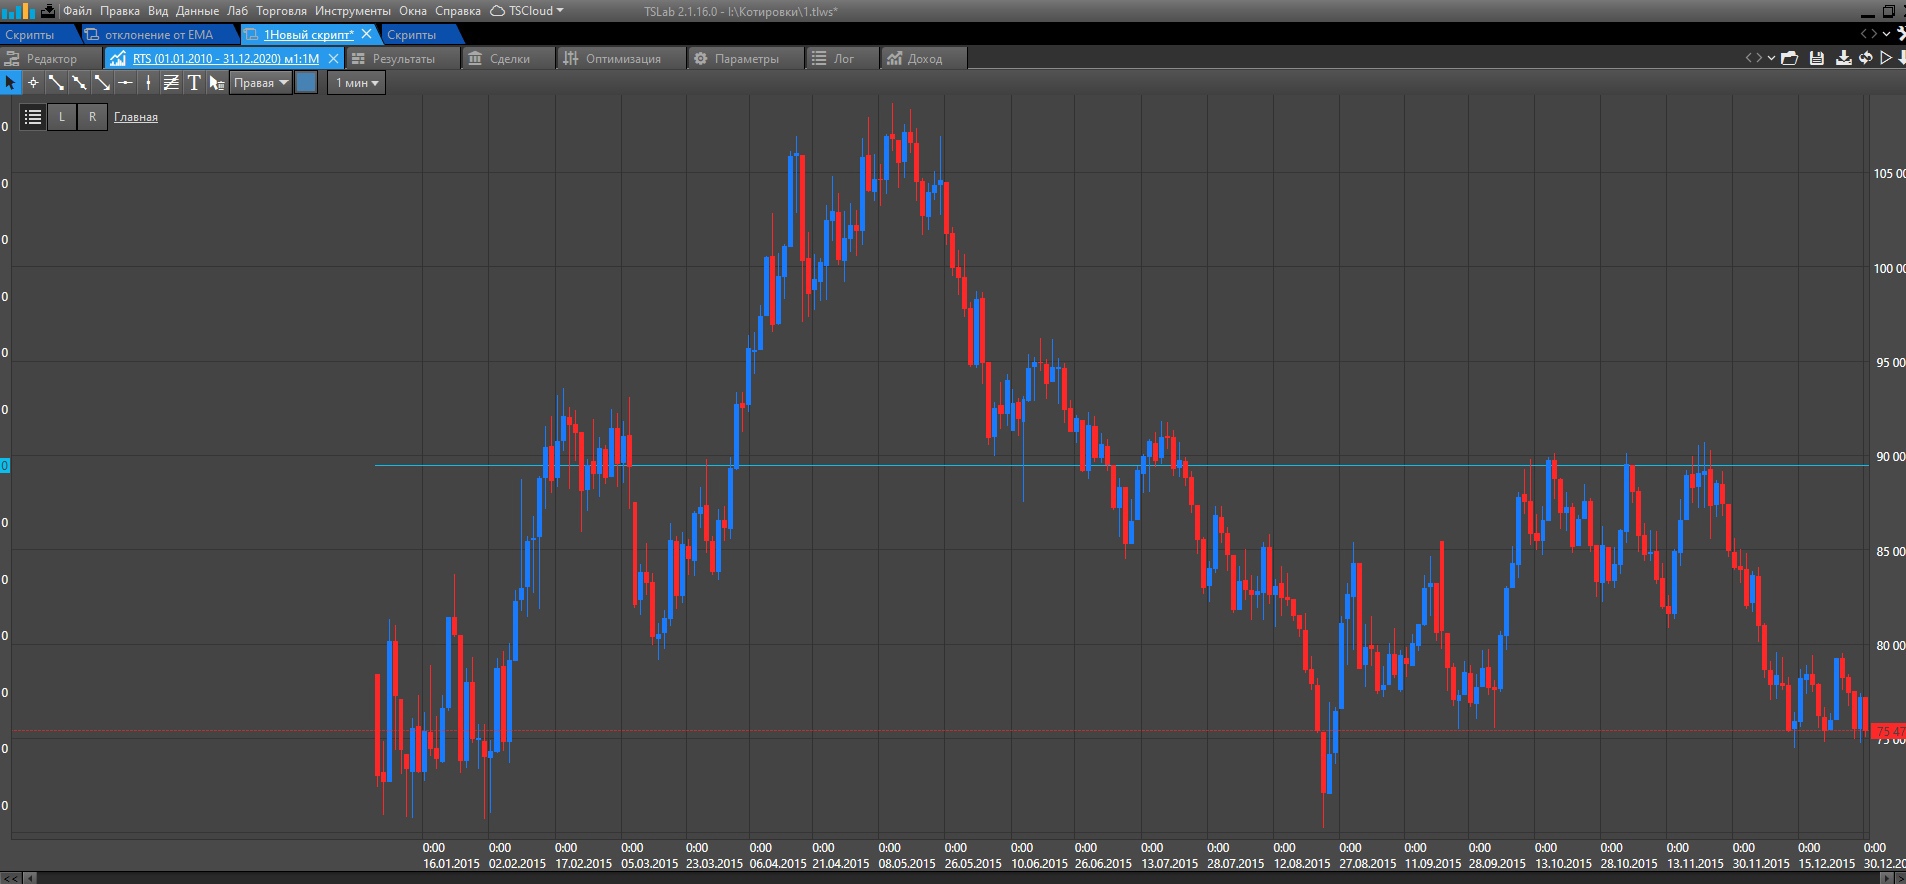Click the Главная pane link
The image size is (1906, 884).
click(x=136, y=117)
